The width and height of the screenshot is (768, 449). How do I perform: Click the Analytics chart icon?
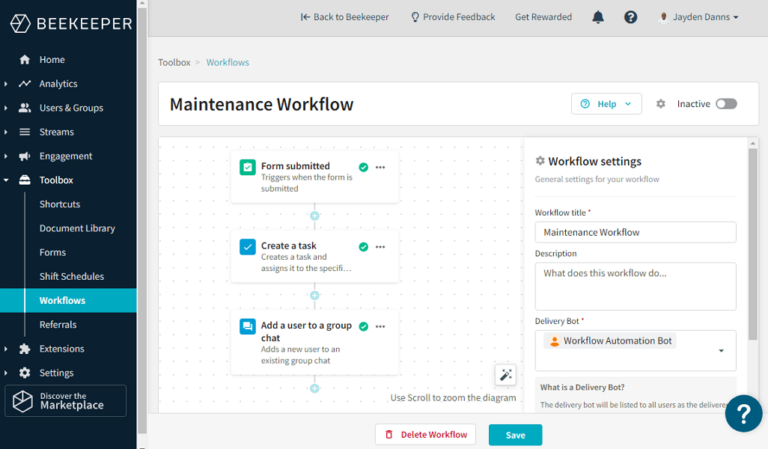point(24,84)
